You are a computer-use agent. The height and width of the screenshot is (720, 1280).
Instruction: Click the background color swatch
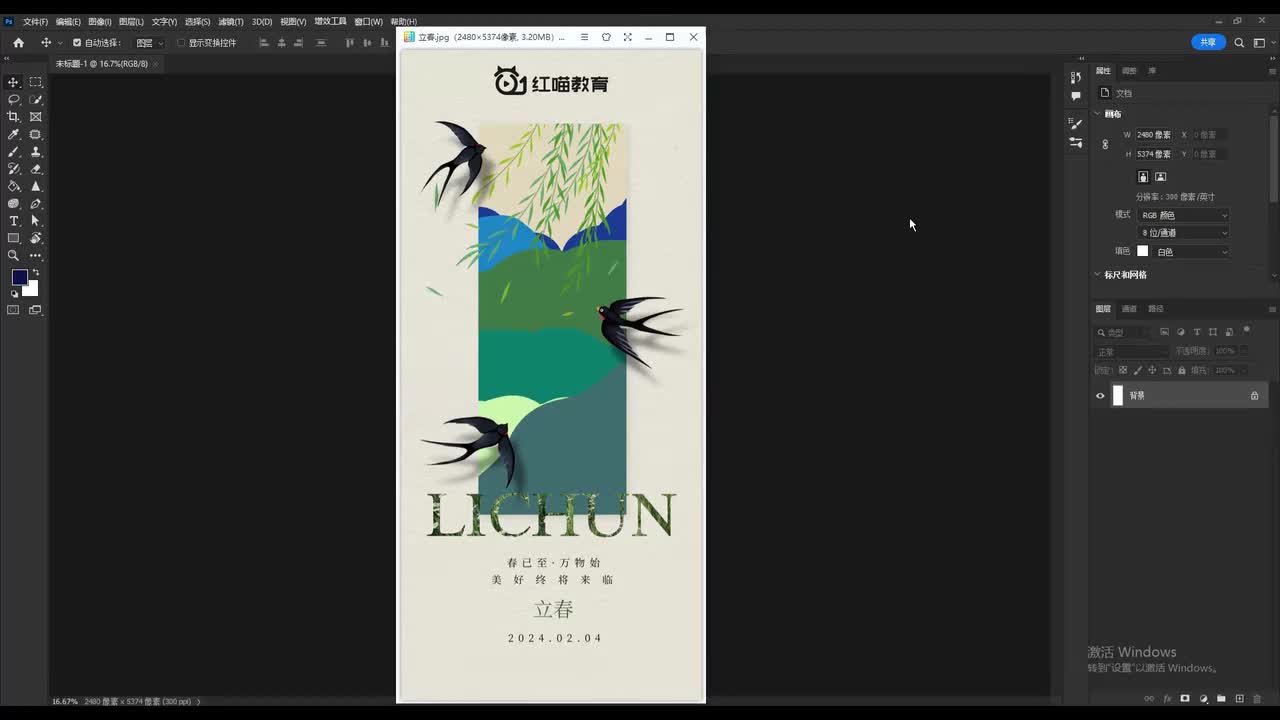tap(32, 288)
